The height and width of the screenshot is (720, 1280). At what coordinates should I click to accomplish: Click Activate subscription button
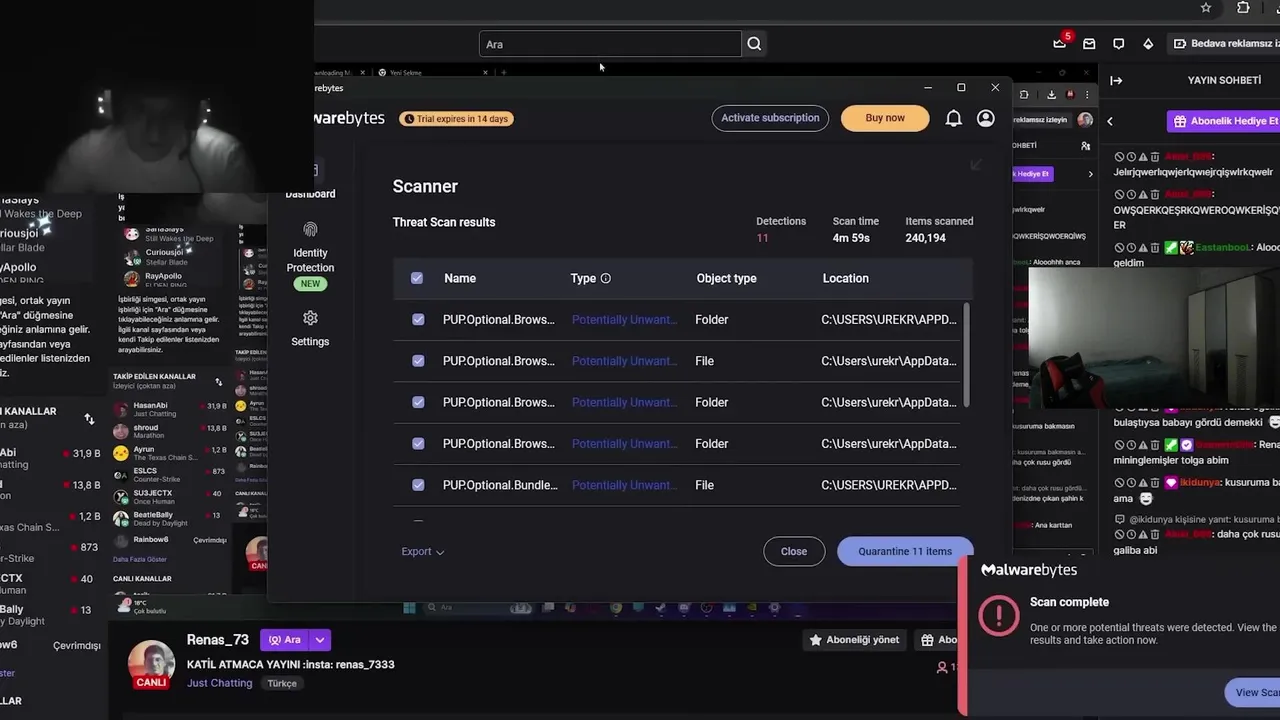coord(770,118)
